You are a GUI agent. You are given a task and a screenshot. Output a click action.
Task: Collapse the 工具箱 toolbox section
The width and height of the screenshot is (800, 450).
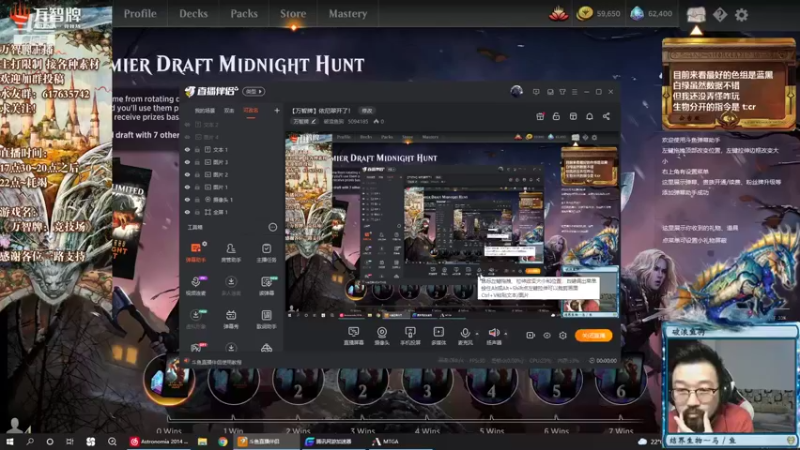pos(273,228)
